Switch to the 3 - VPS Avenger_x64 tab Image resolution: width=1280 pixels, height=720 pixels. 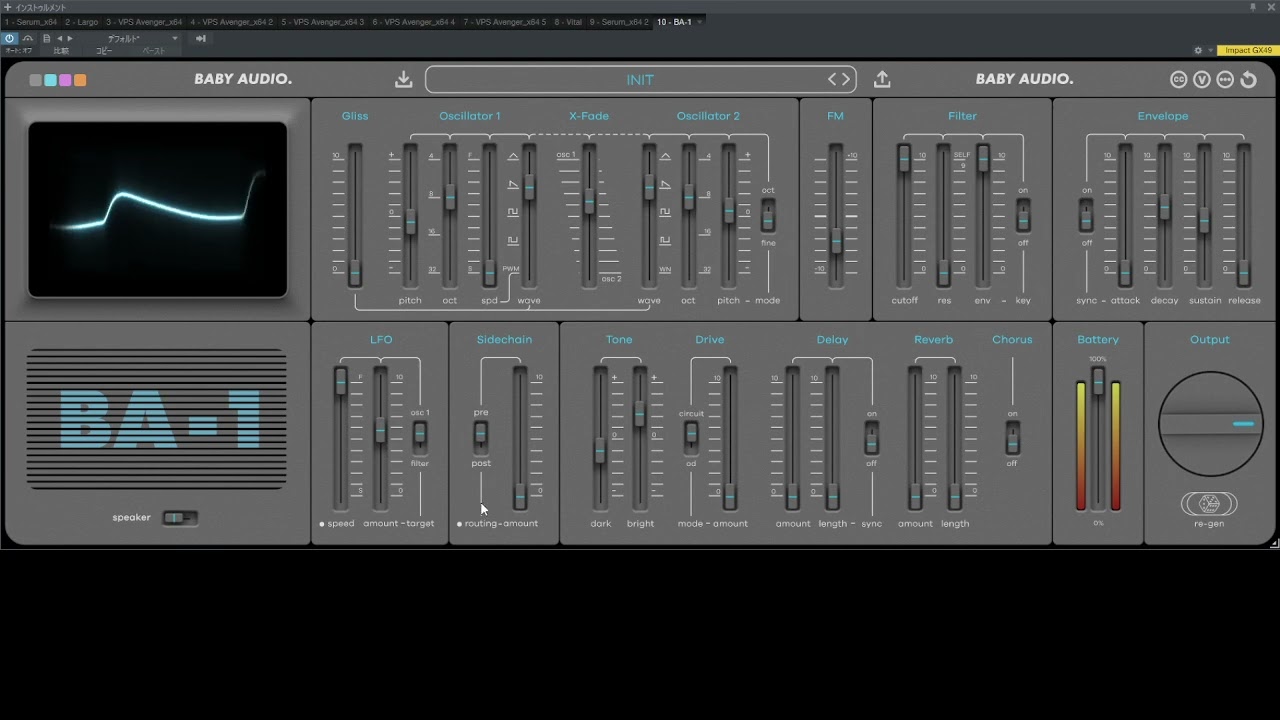(x=144, y=21)
